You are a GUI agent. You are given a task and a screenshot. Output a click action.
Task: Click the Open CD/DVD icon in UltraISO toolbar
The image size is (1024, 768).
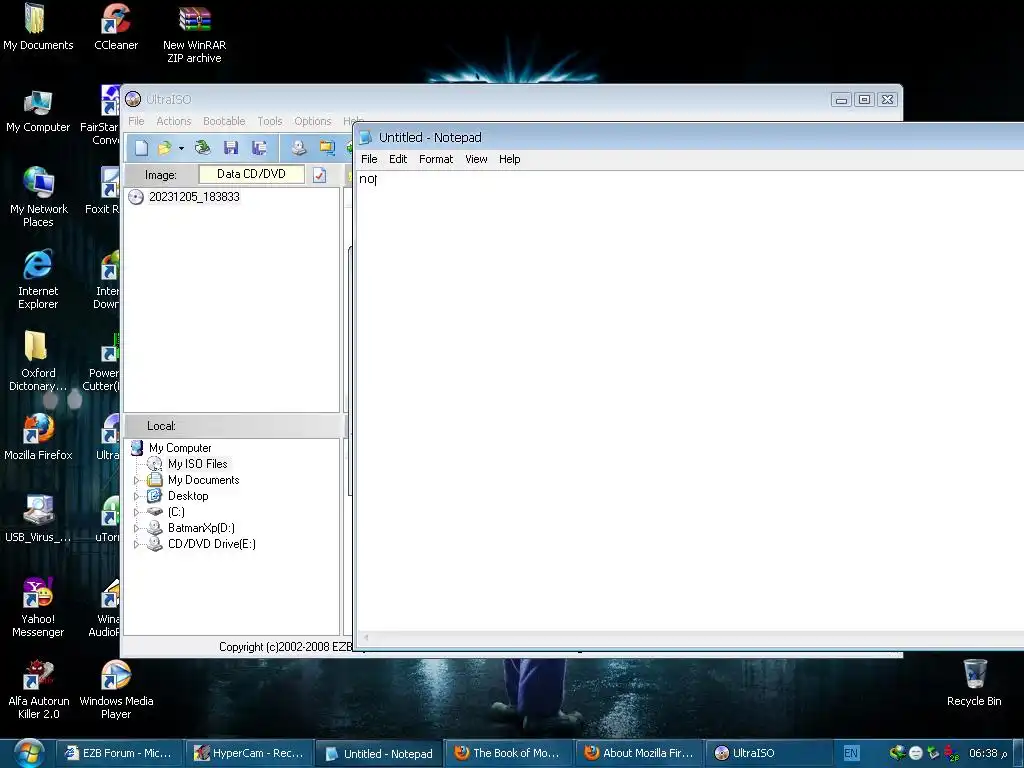coord(202,148)
